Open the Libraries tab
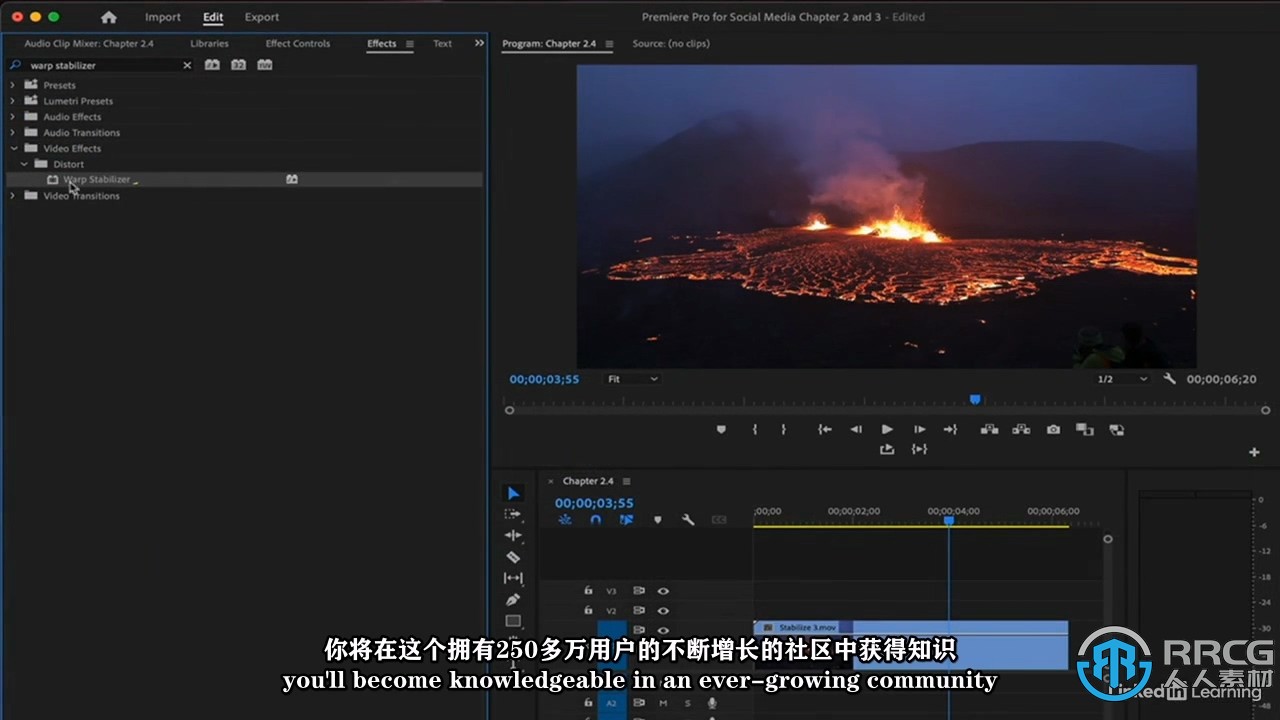The height and width of the screenshot is (720, 1280). 209,44
